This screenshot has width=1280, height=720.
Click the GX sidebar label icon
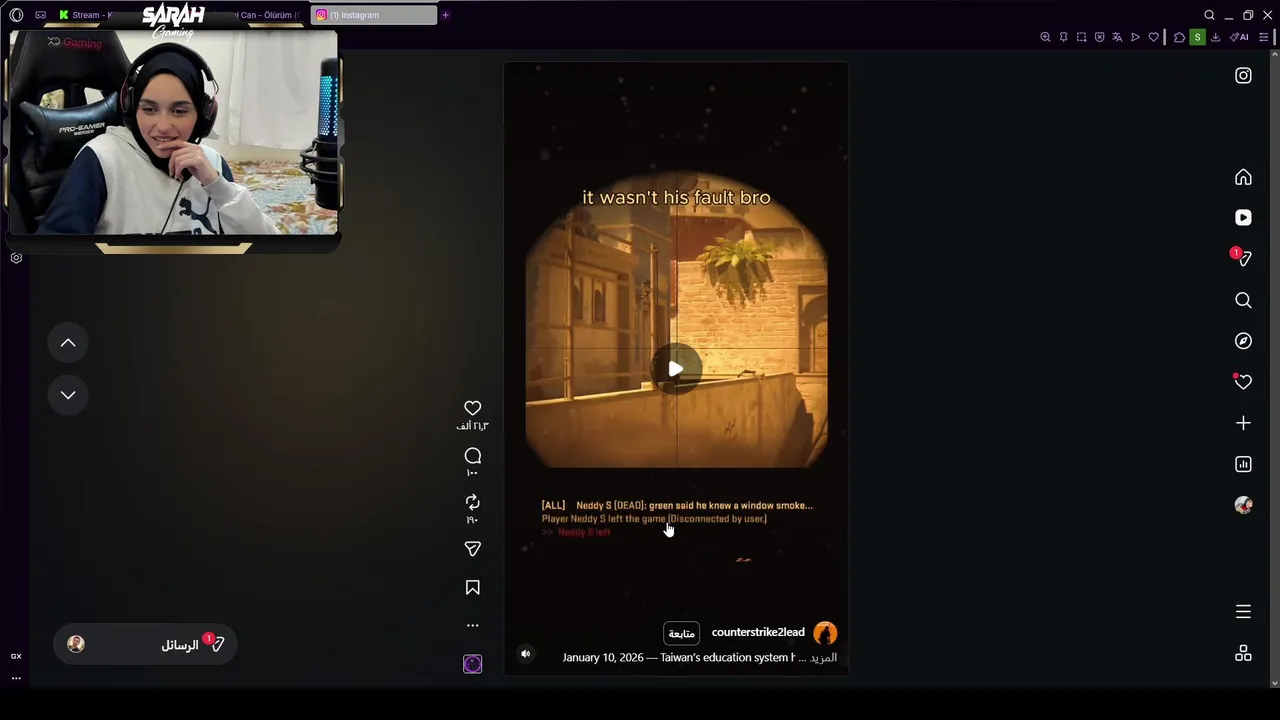(x=16, y=656)
